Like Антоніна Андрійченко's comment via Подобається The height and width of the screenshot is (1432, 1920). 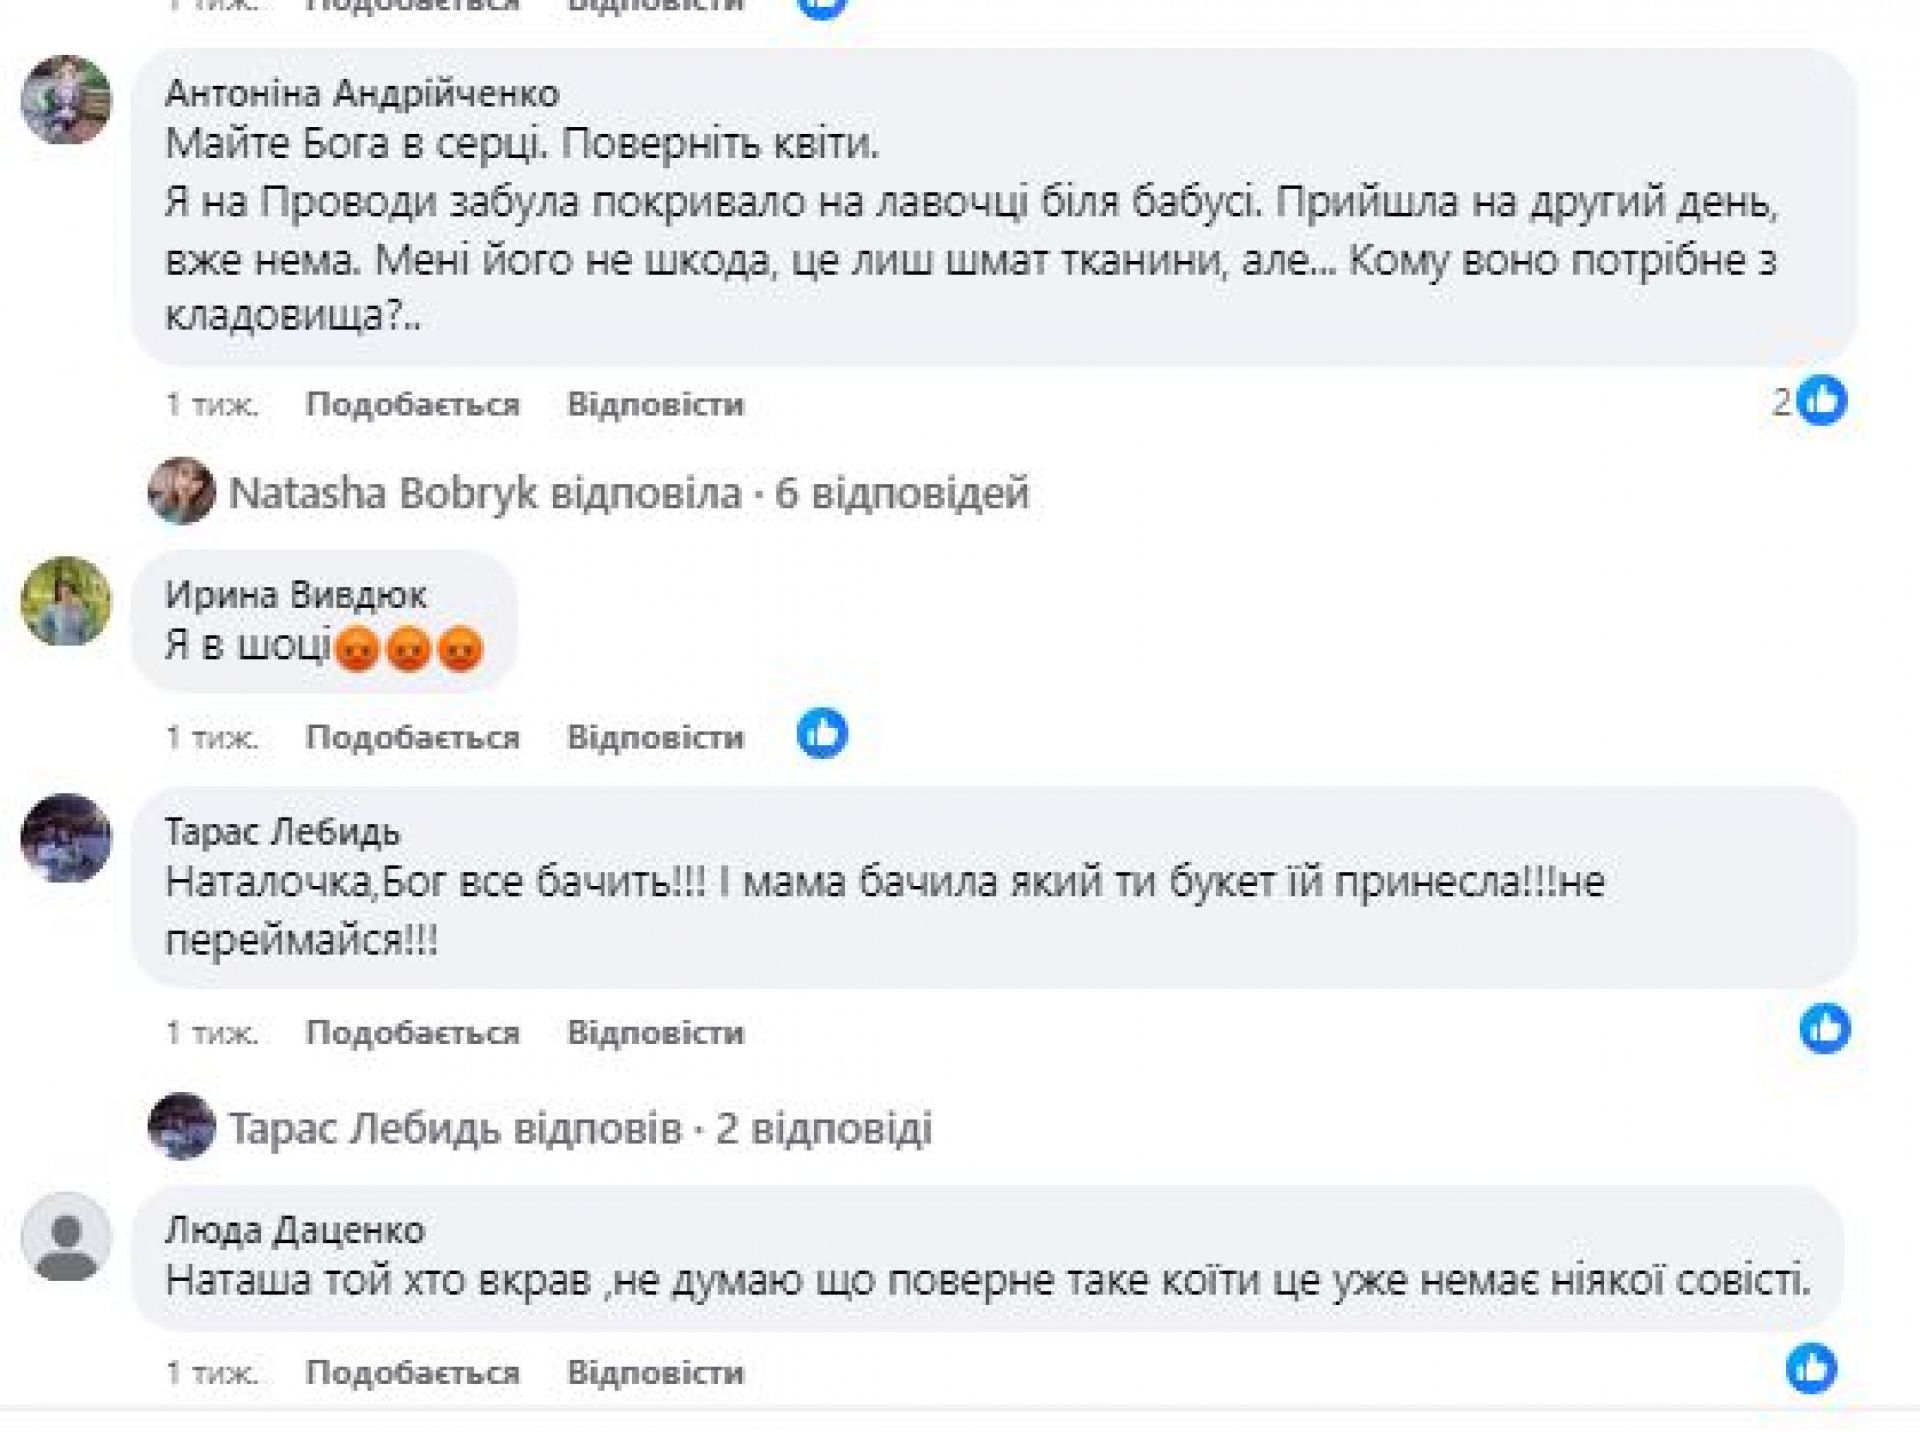pos(412,404)
